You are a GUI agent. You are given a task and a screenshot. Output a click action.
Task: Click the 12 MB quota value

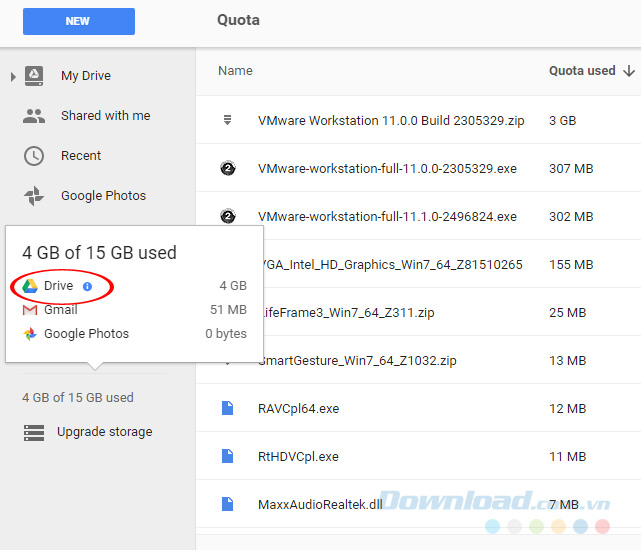[567, 409]
